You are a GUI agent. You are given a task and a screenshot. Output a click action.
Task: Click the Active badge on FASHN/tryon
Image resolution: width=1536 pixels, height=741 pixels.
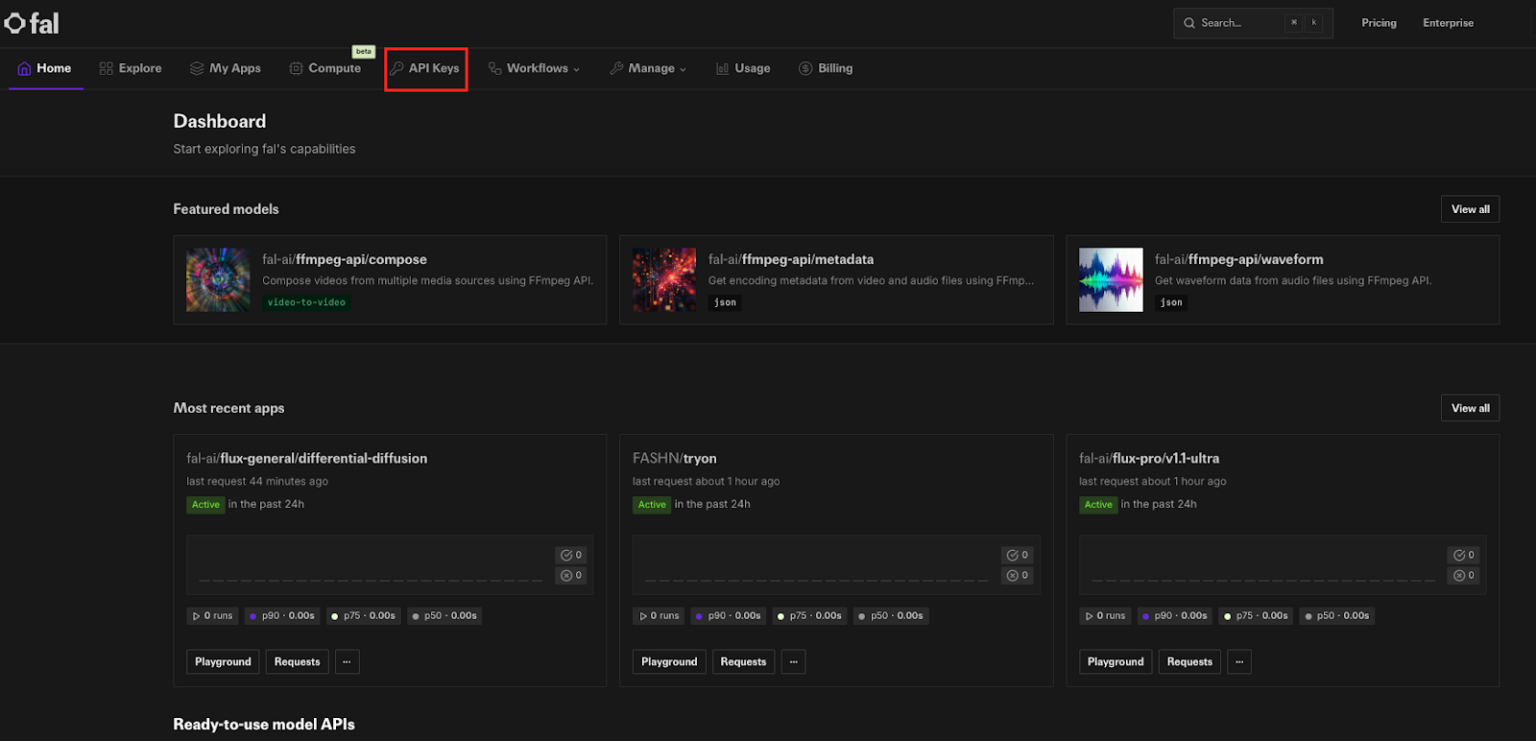tap(652, 505)
